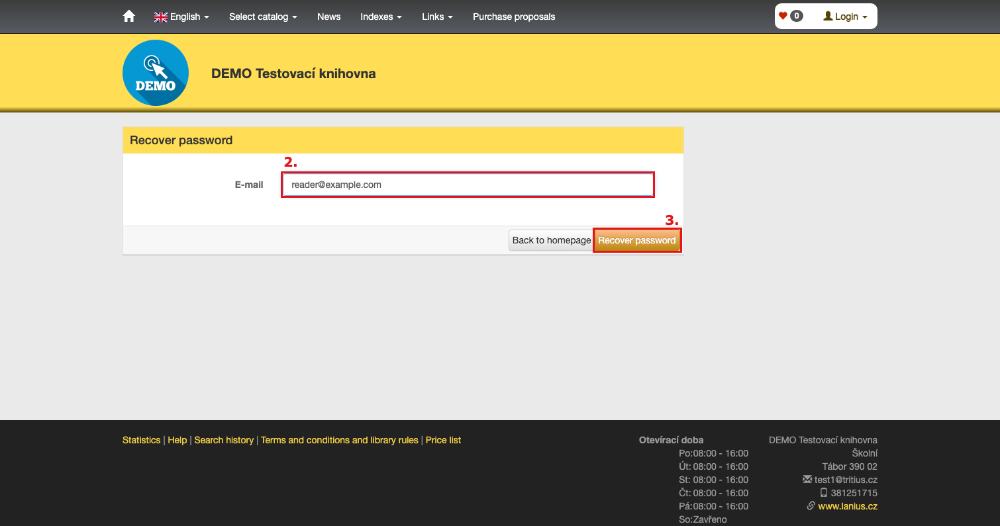Click the phone icon beside 381251715
The height and width of the screenshot is (526, 1000).
tap(823, 493)
